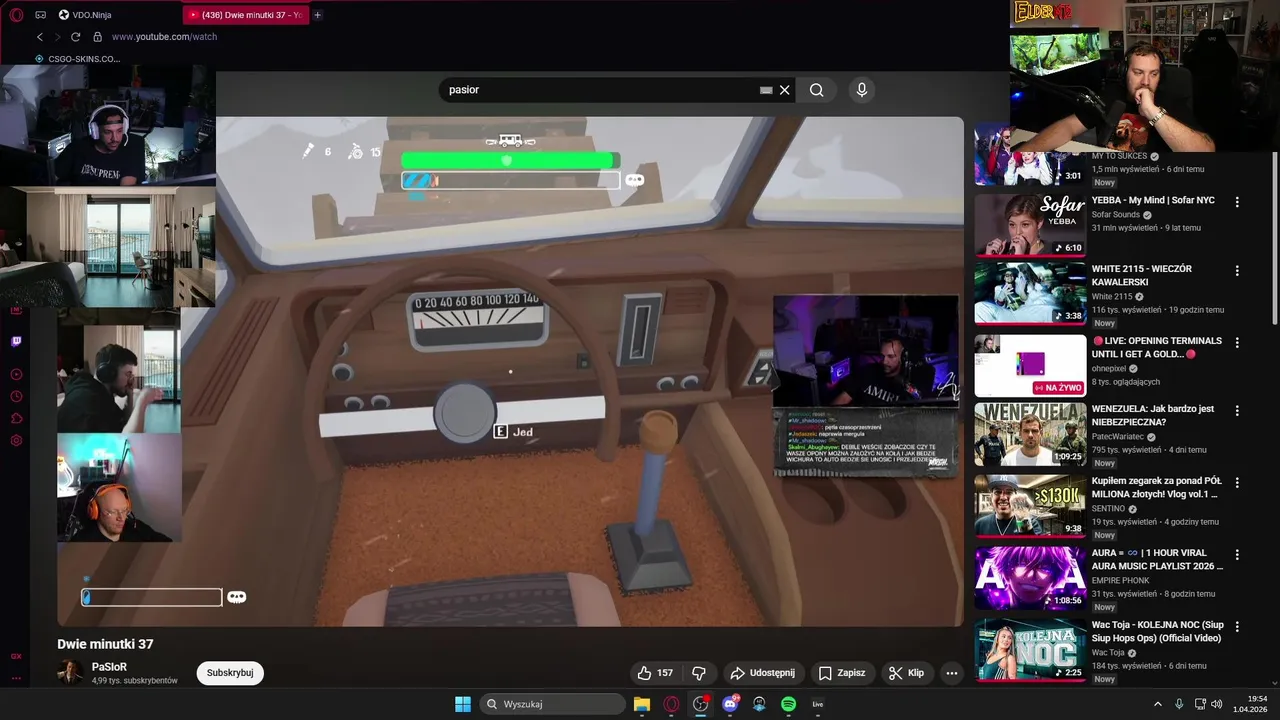Share the video via Udostępnij

pos(762,673)
